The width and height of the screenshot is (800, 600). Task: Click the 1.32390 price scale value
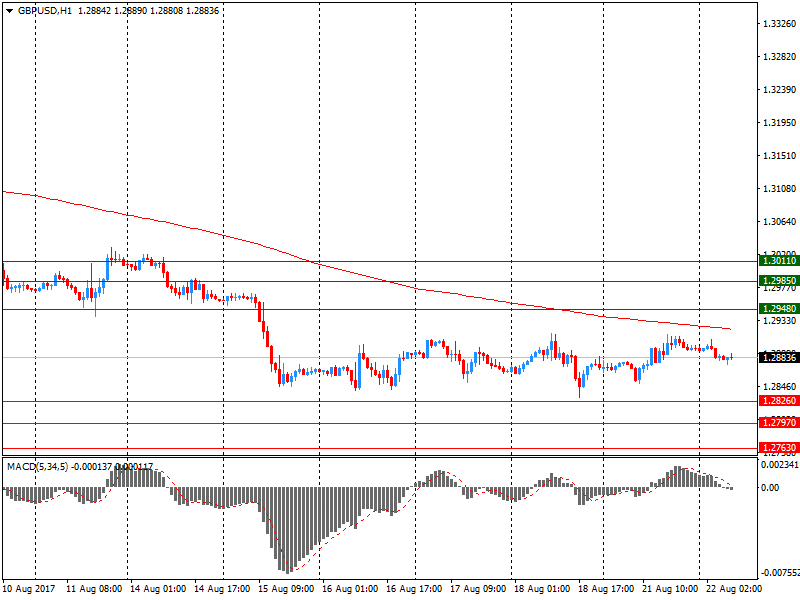click(779, 90)
